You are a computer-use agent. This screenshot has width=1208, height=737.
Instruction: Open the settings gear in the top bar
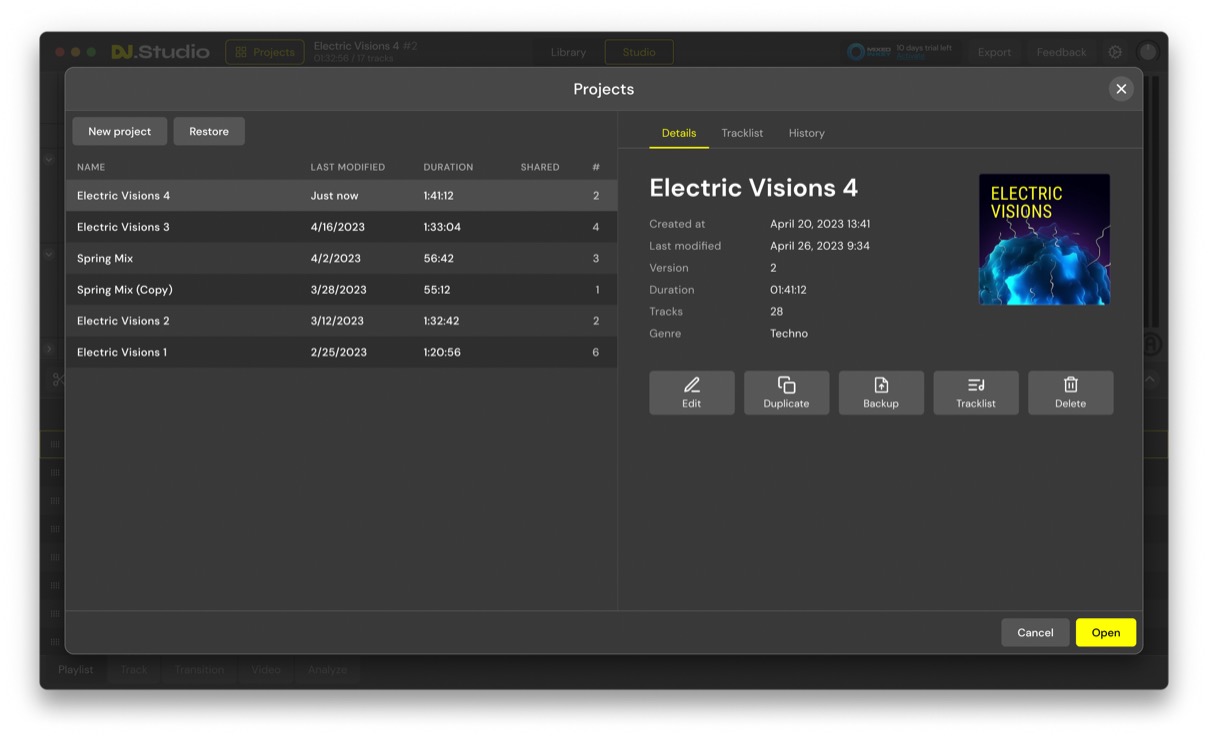(x=1114, y=51)
